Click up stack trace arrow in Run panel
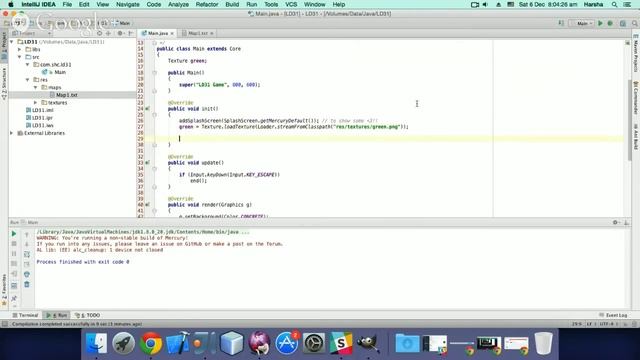The width and height of the screenshot is (640, 360). (27, 234)
